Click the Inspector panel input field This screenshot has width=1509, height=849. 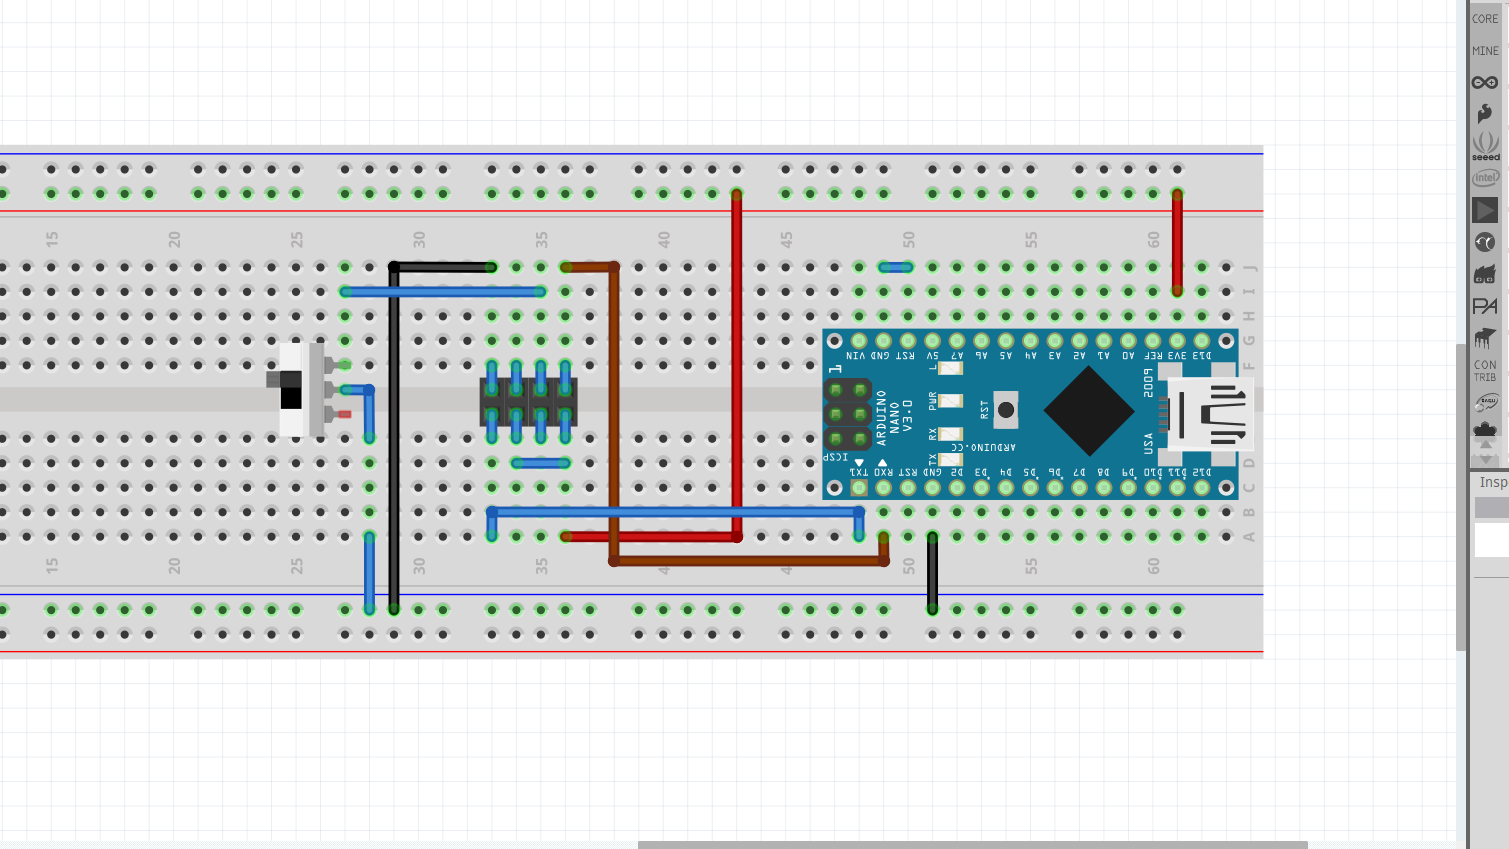click(1491, 540)
